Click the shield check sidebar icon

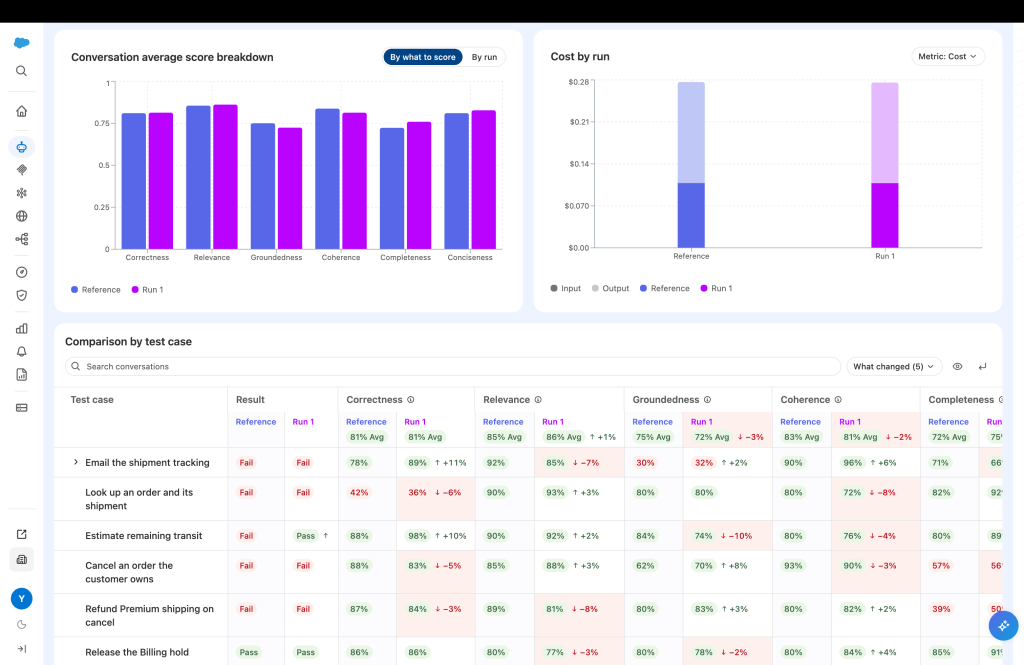click(22, 295)
